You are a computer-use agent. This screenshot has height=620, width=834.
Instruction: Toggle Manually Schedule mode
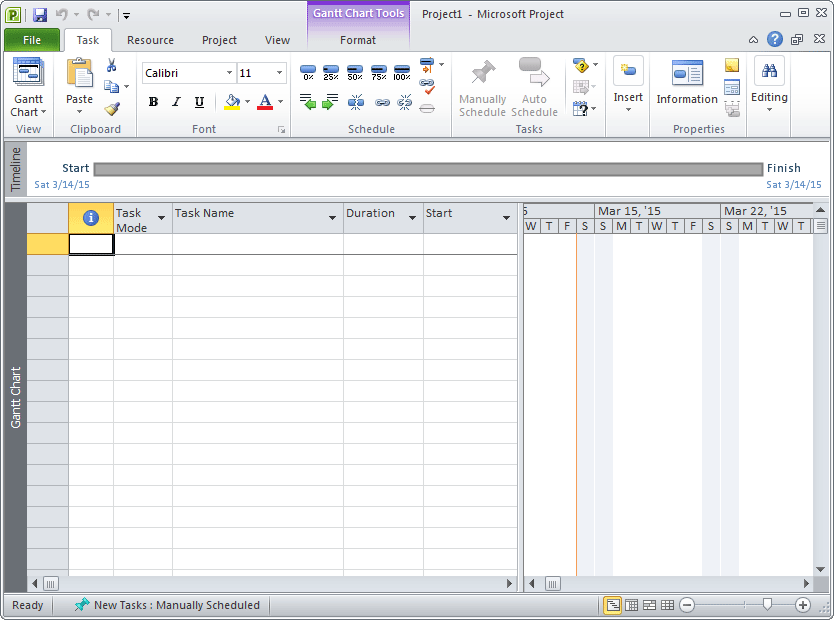click(x=482, y=88)
